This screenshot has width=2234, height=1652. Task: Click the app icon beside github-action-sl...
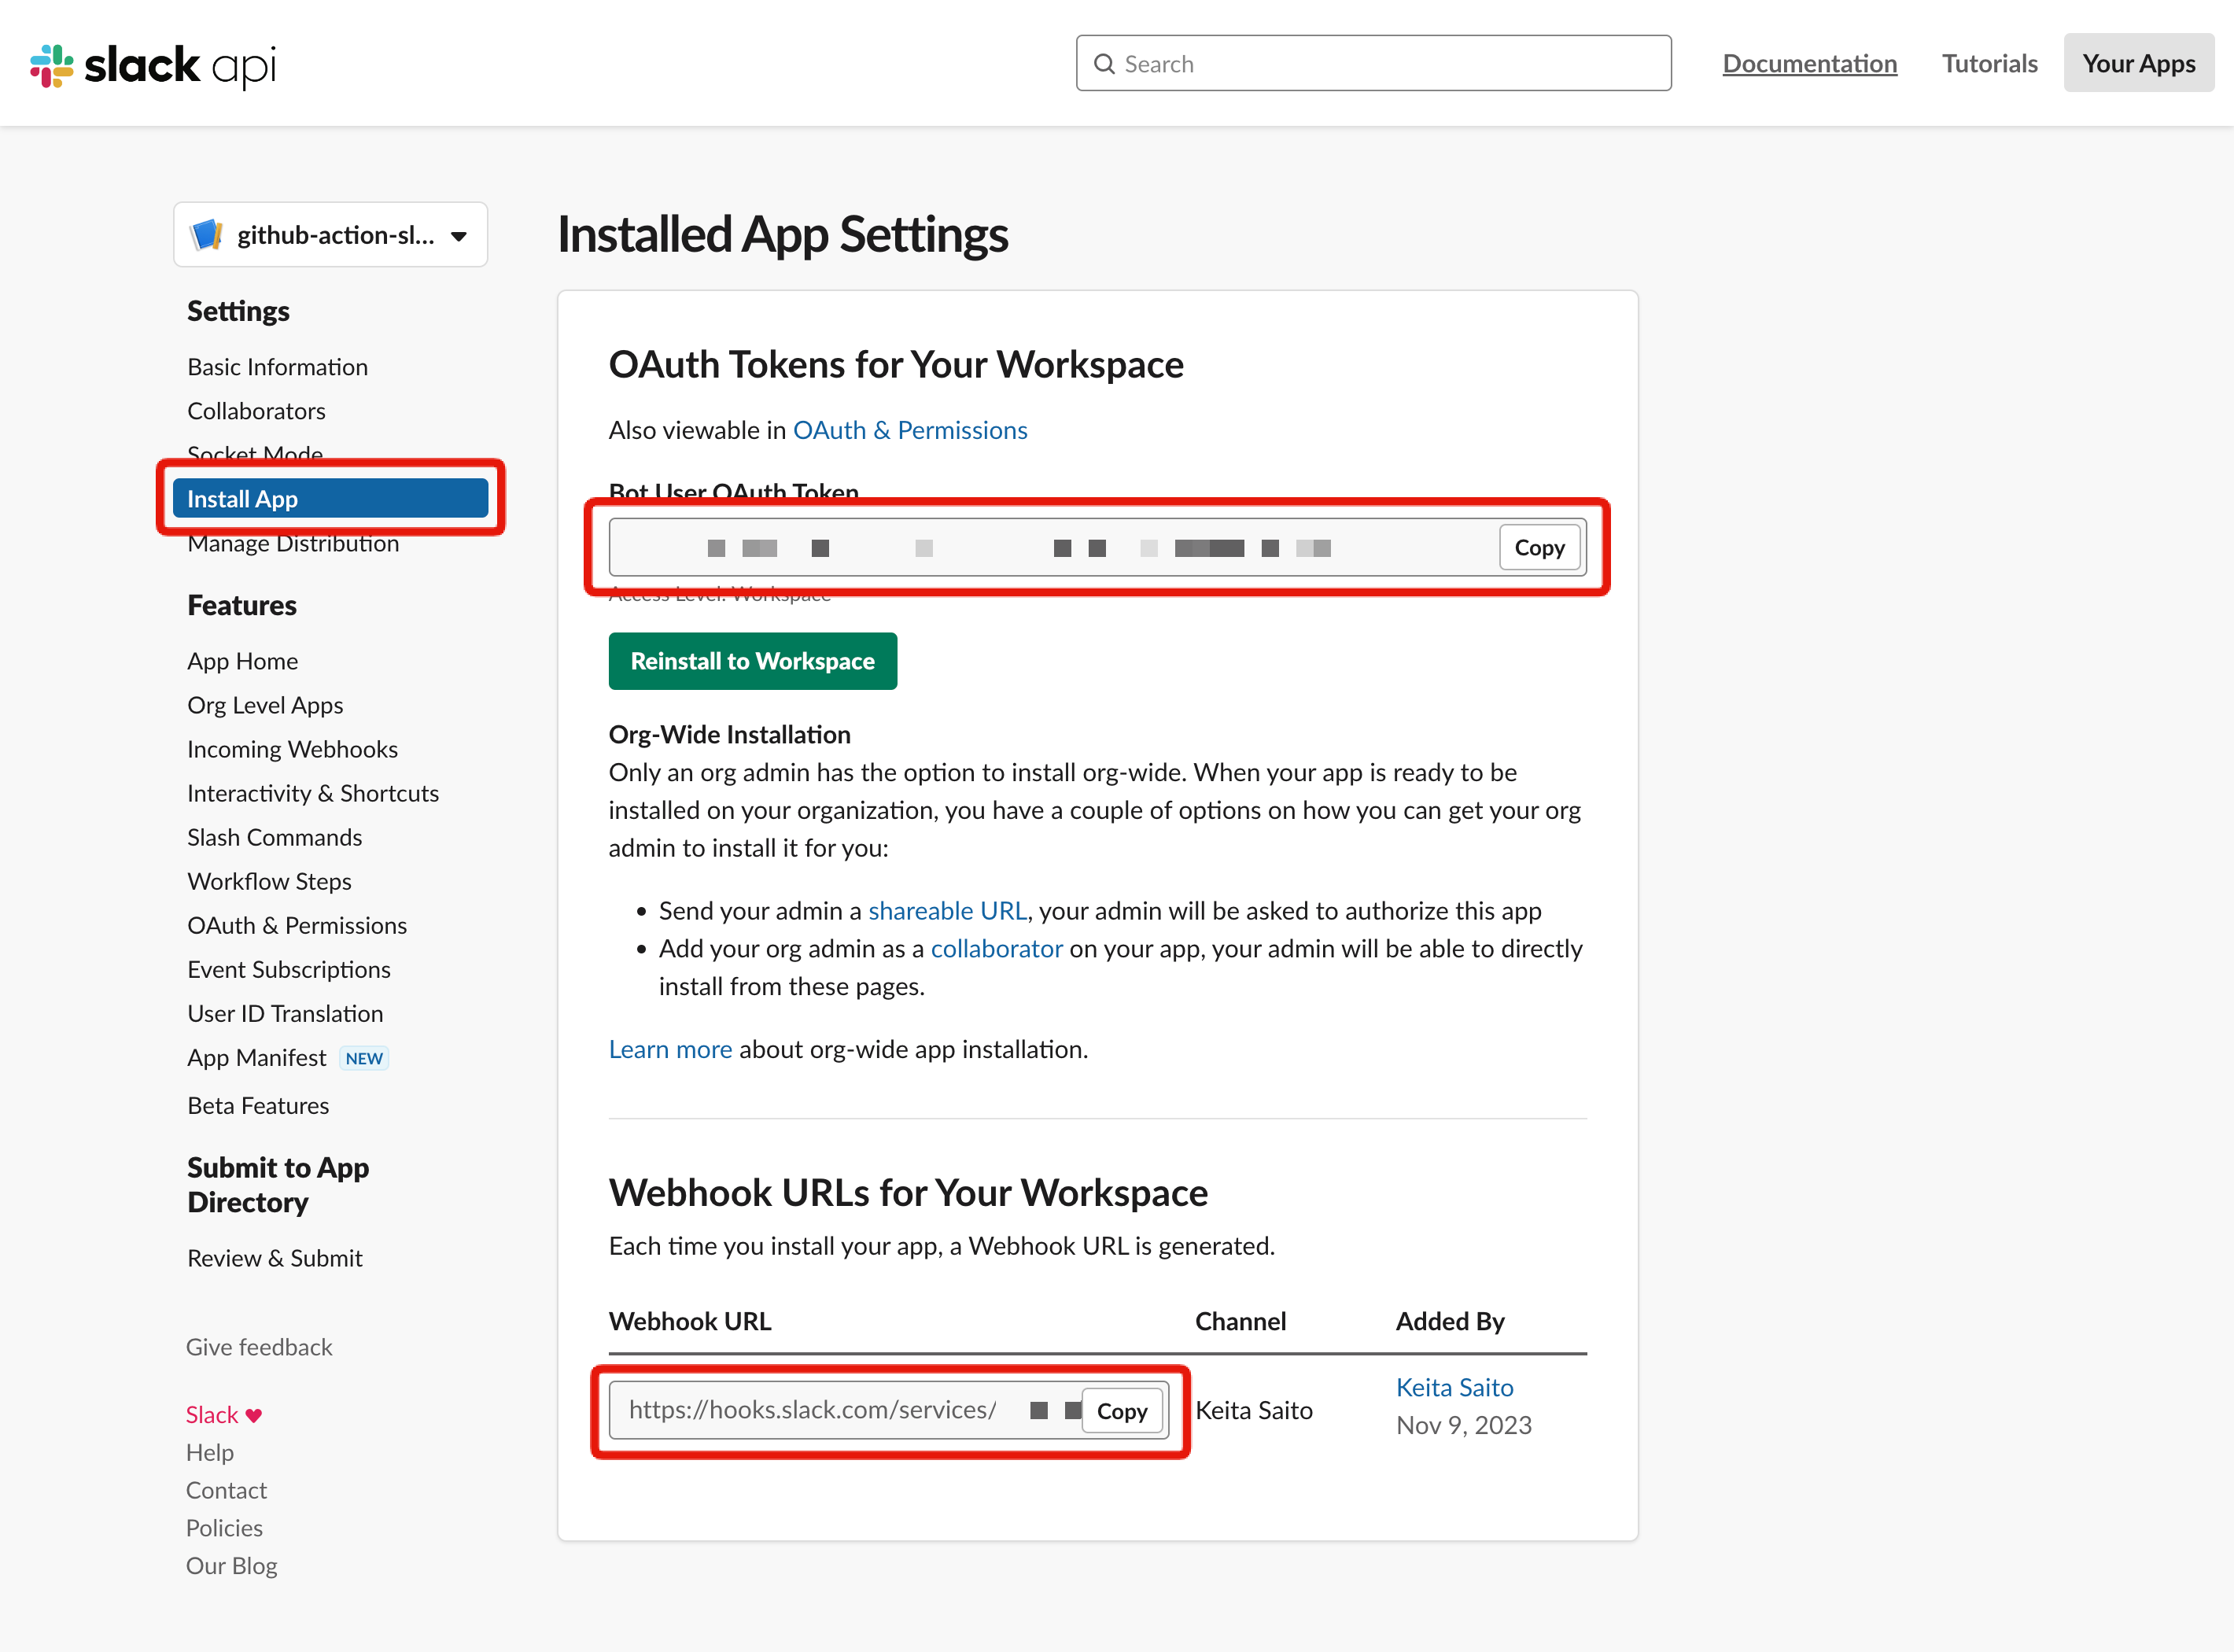pos(207,234)
